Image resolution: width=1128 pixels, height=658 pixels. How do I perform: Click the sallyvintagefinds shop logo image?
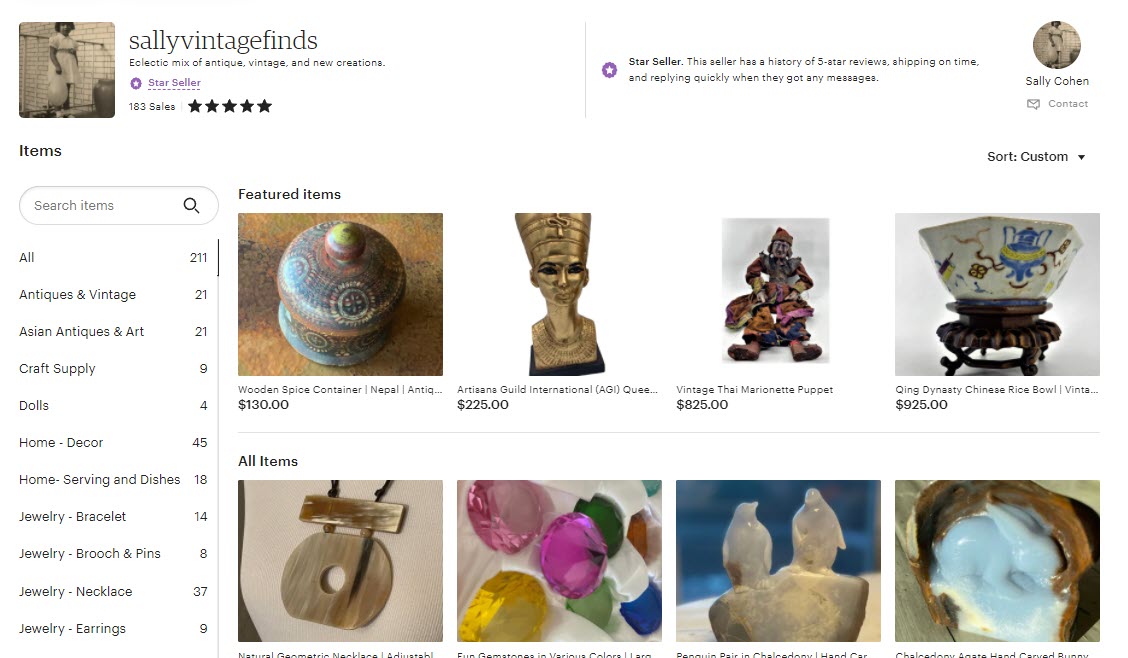point(67,70)
